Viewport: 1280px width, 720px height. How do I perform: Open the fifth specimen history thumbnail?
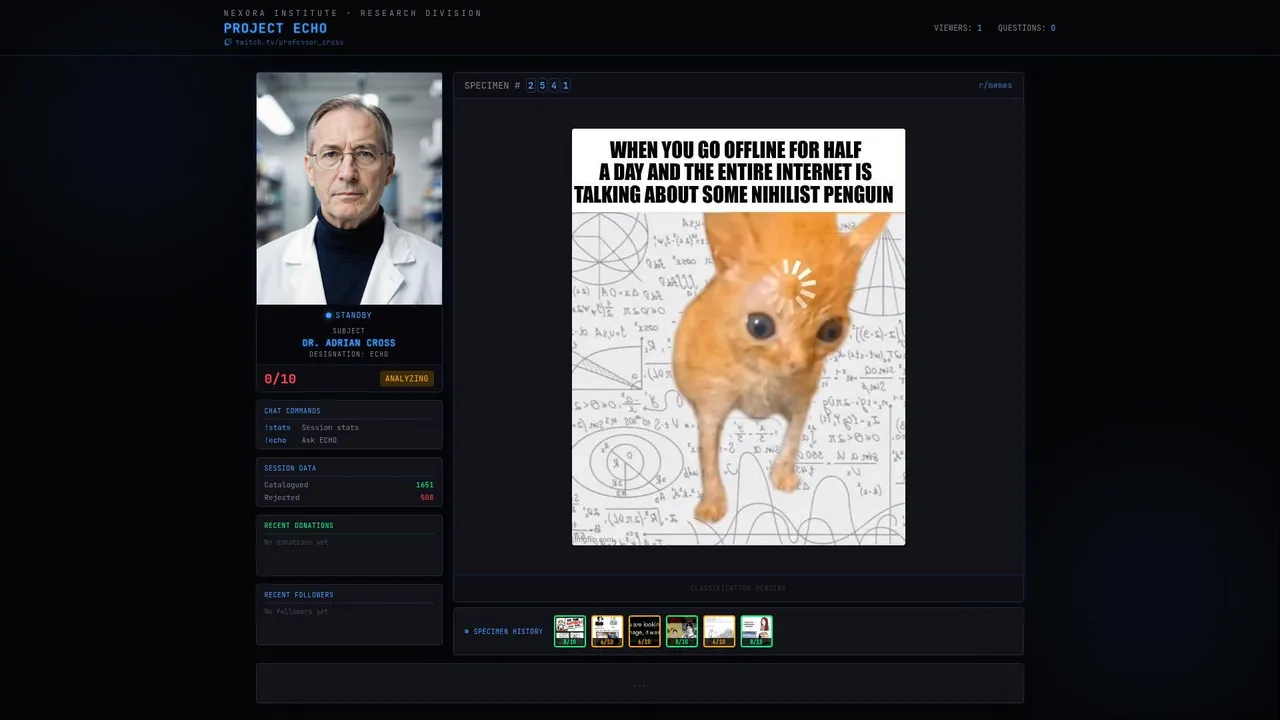[719, 631]
